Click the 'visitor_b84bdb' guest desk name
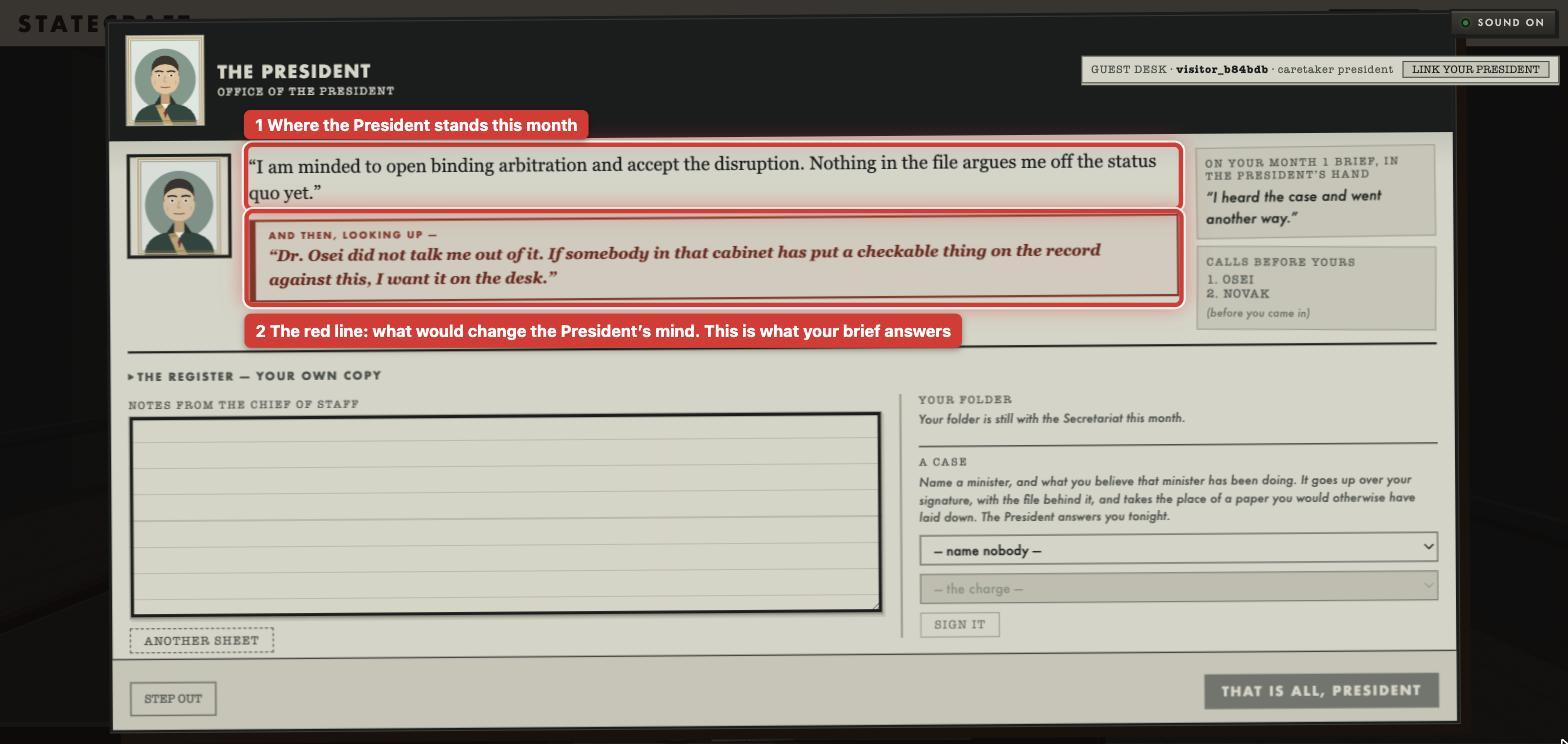The height and width of the screenshot is (744, 1568). click(x=1222, y=69)
